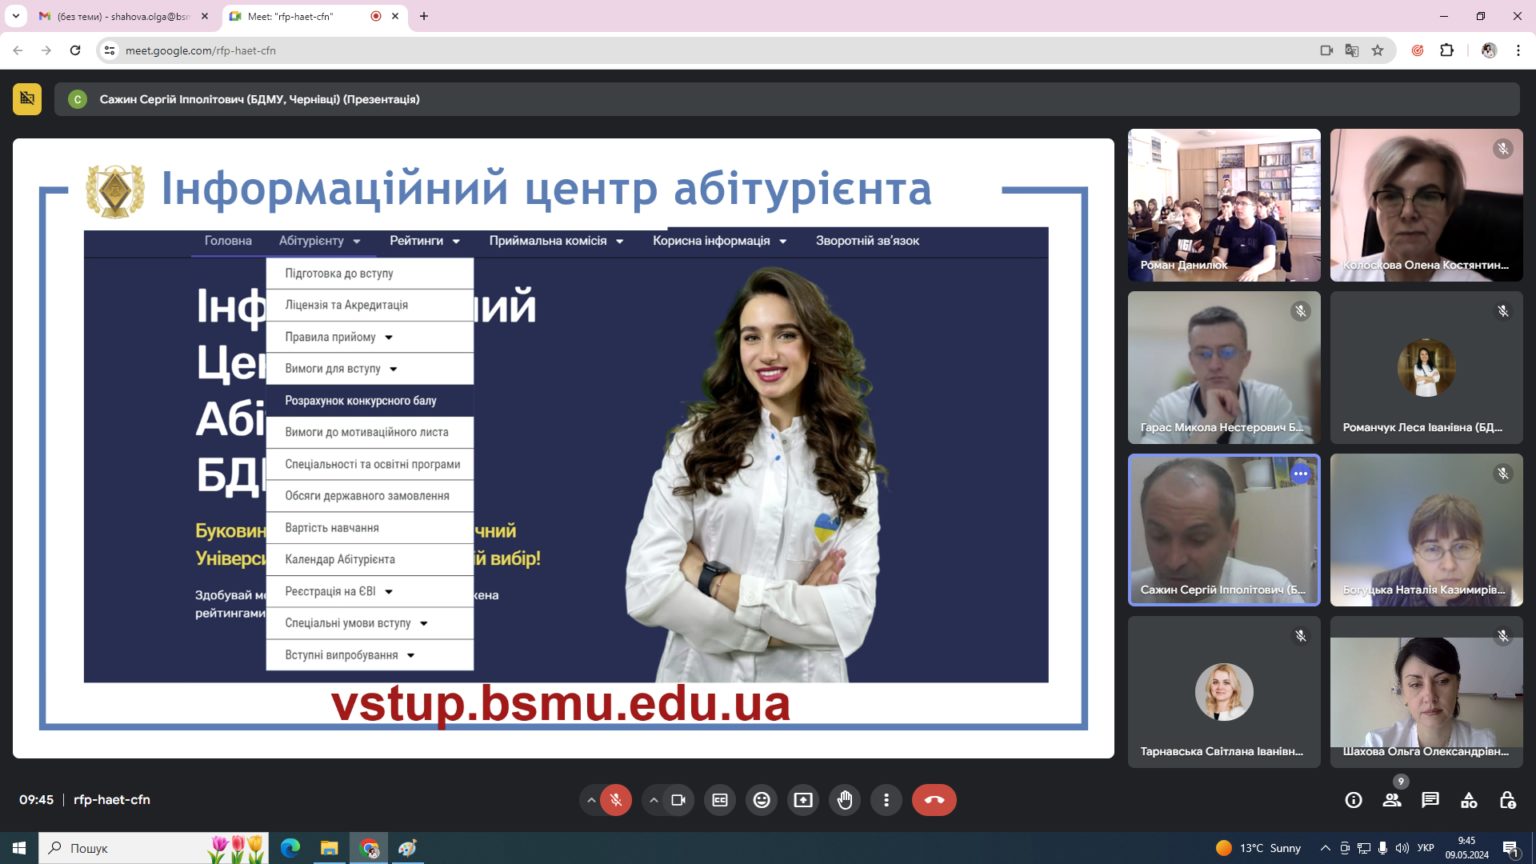The height and width of the screenshot is (864, 1536).
Task: Toggle the camera on or off
Action: (x=678, y=800)
